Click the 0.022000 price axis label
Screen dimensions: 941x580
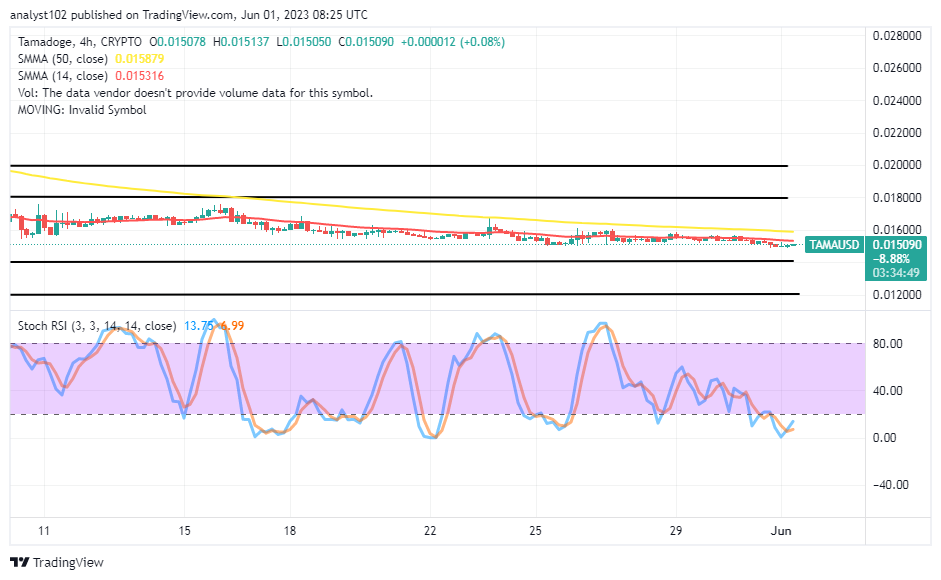(897, 133)
